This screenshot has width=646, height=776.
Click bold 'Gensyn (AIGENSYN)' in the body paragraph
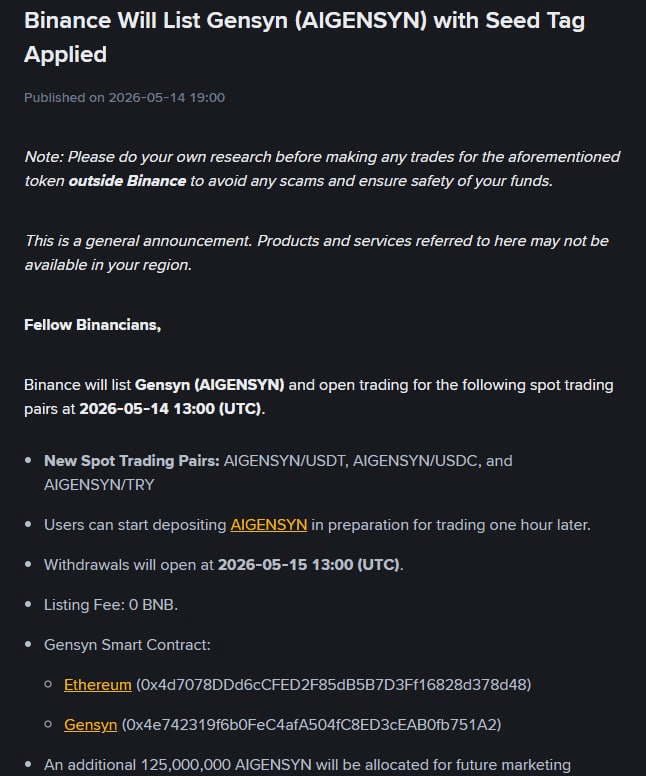[x=209, y=385]
